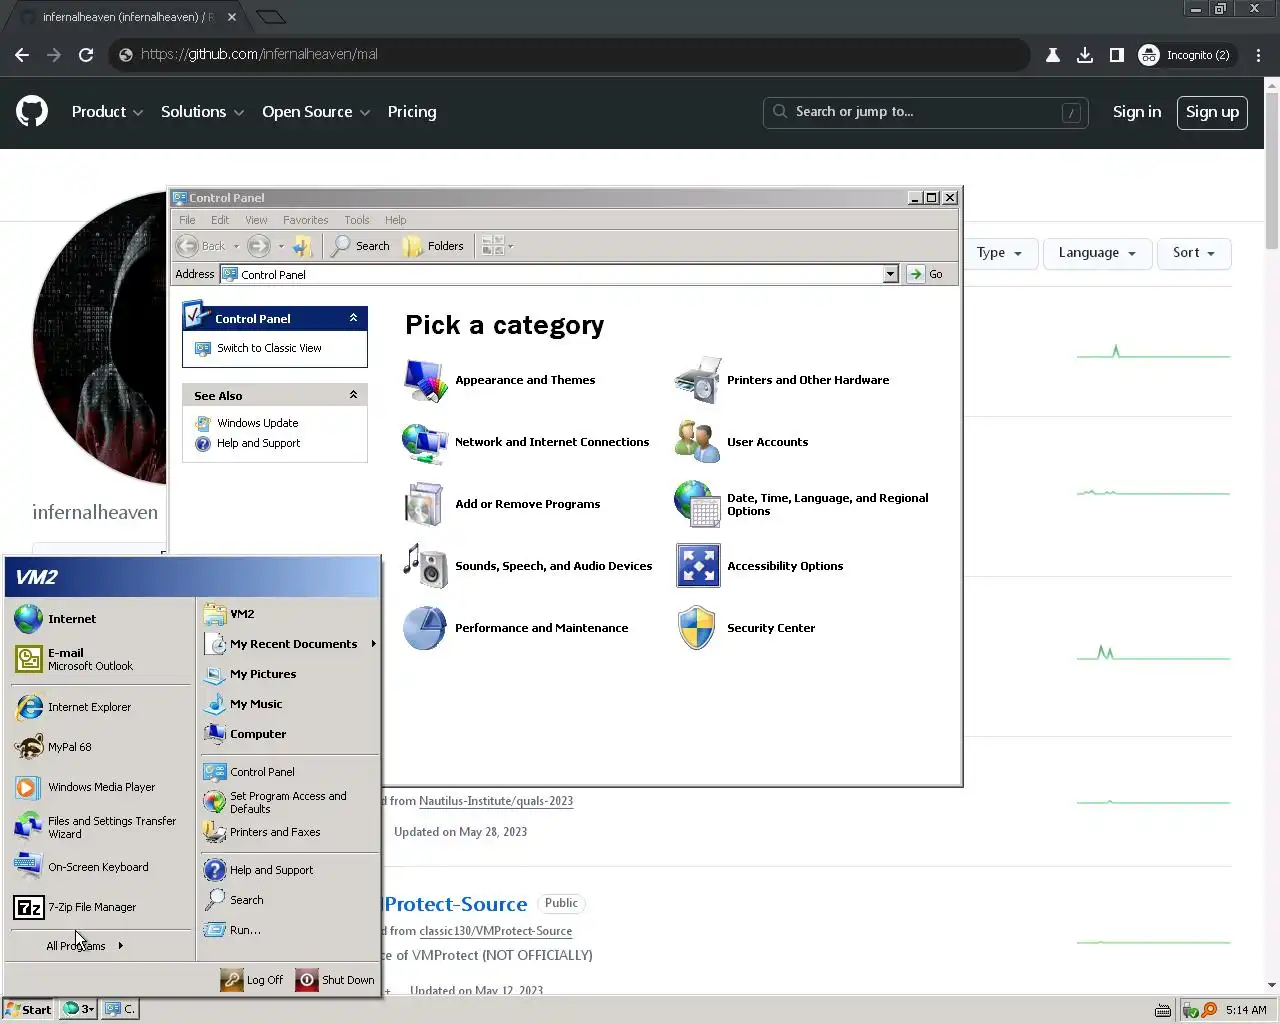Screen dimensions: 1280x1024
Task: Open Security Center shield icon
Action: 697,628
